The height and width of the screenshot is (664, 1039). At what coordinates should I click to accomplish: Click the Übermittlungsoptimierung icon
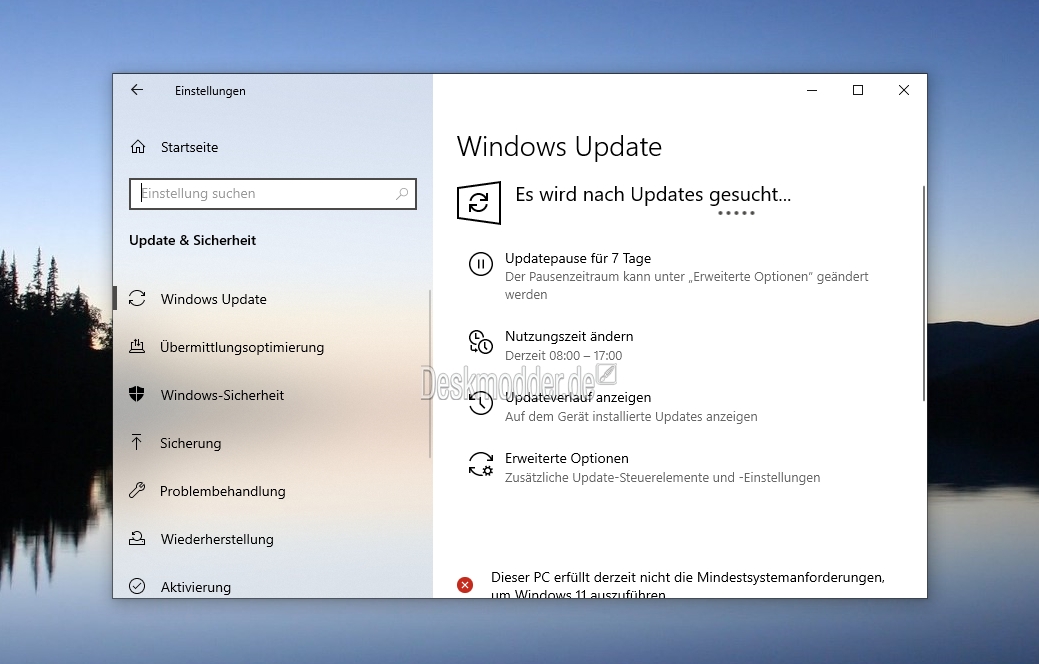click(x=137, y=346)
